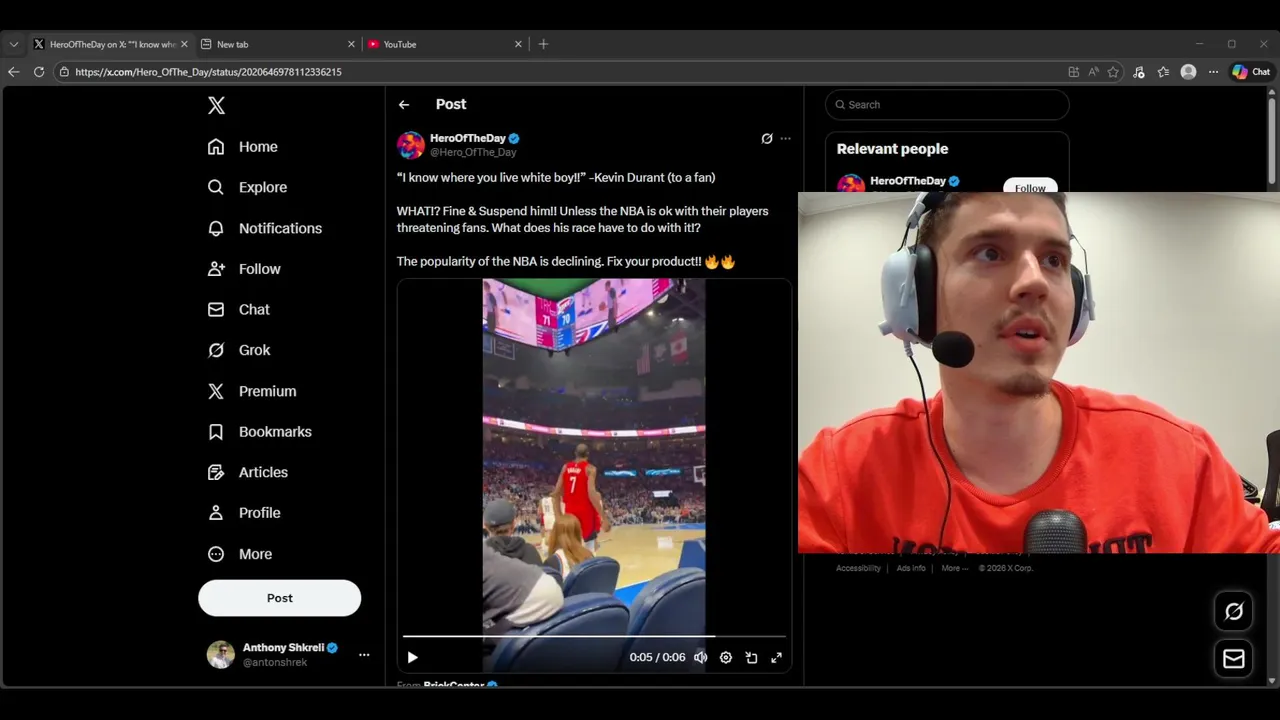Click the Grok icon on the post
The width and height of the screenshot is (1280, 720).
[x=767, y=139]
